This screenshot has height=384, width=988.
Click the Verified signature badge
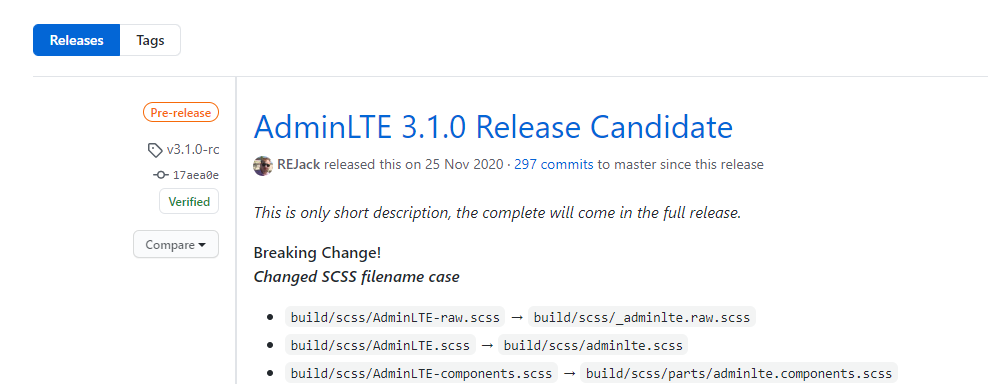[189, 202]
